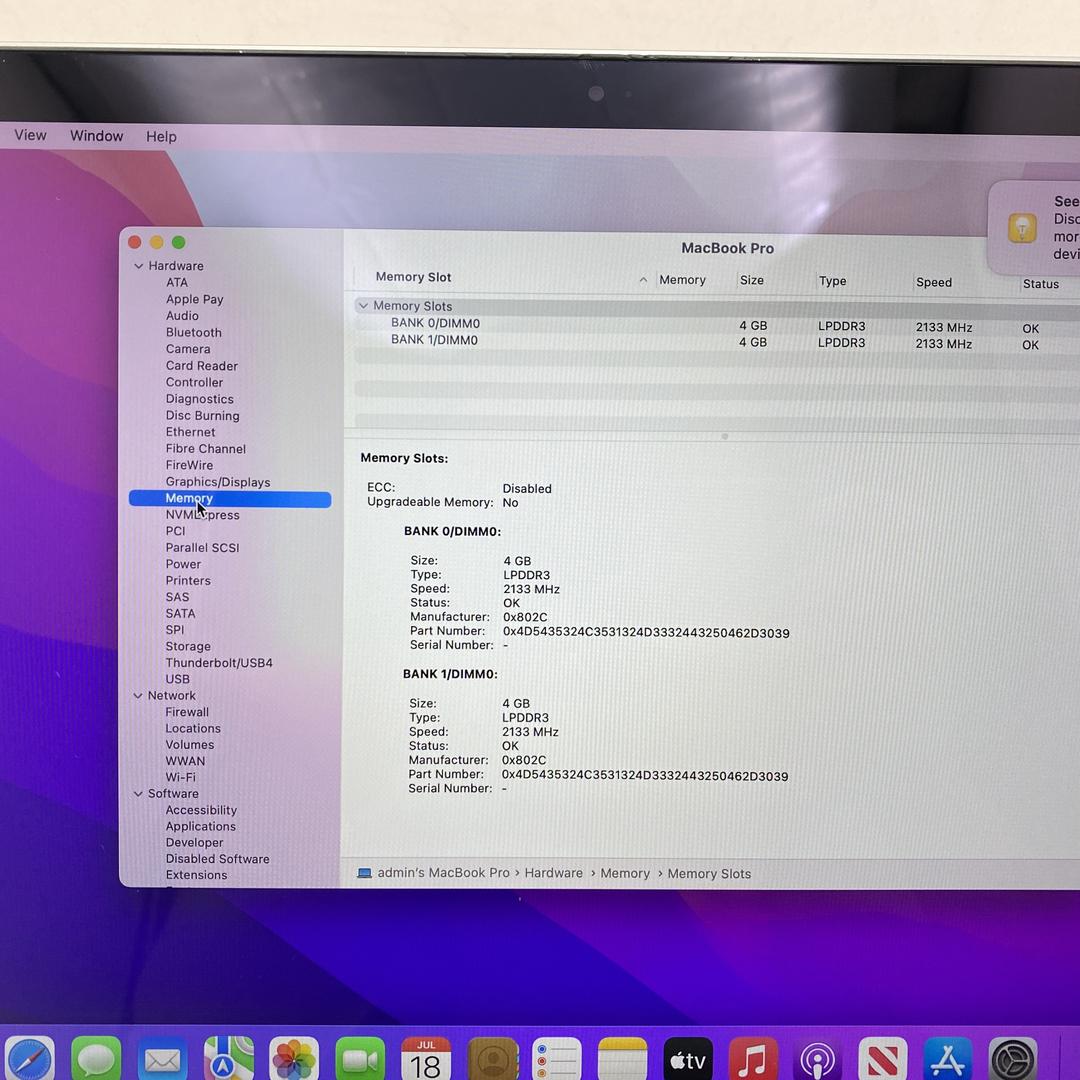Viewport: 1080px width, 1080px height.
Task: Select Power in the sidebar
Action: (x=183, y=564)
